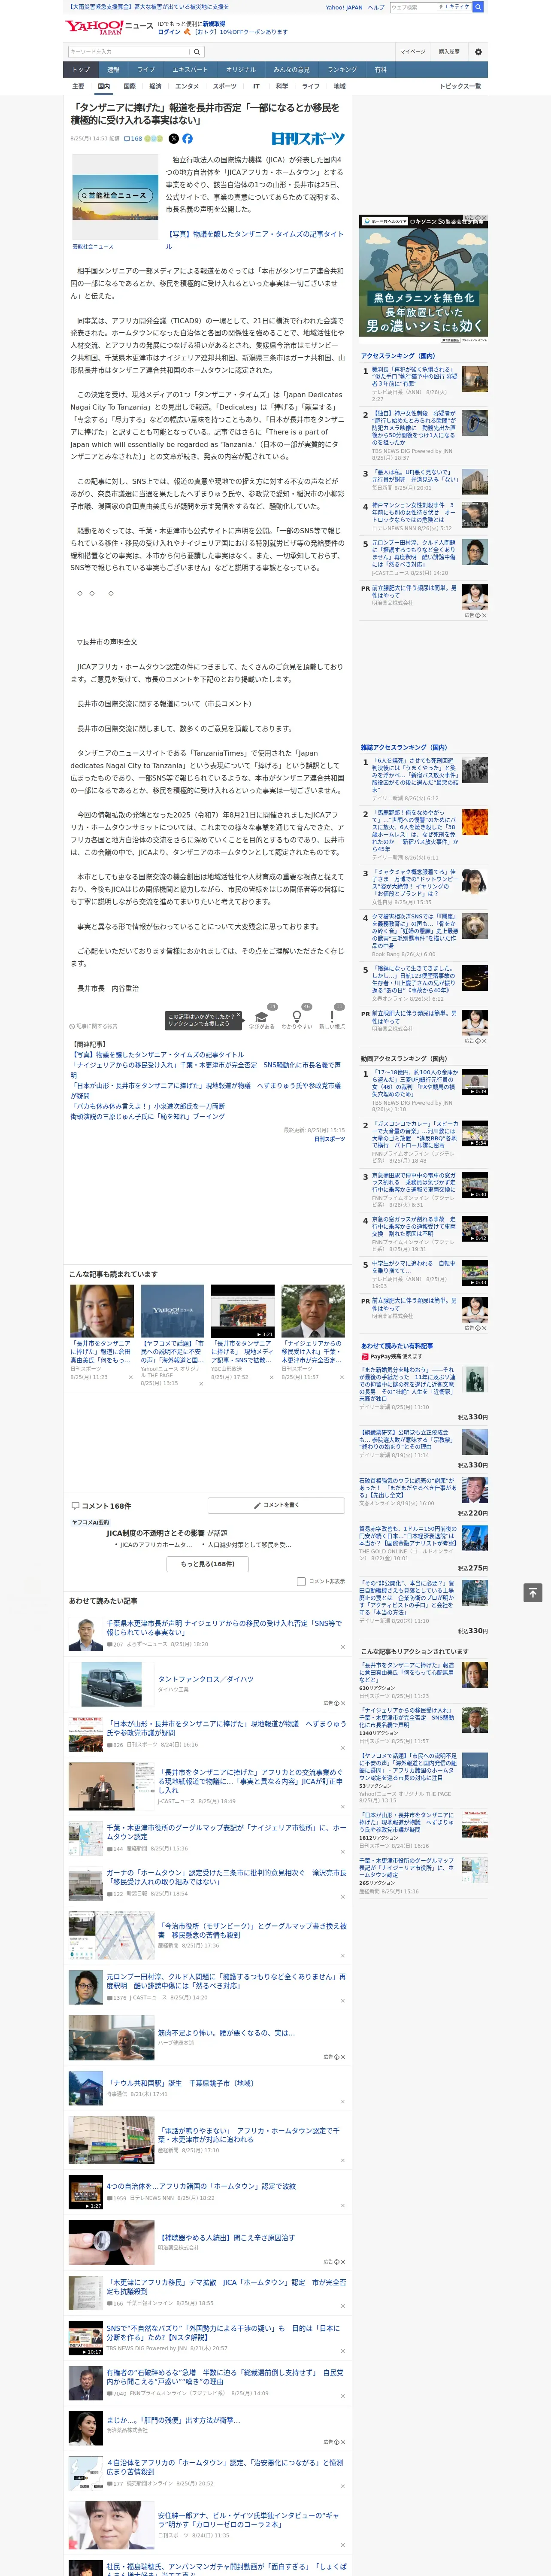Select みんなの意見 tab
Image resolution: width=551 pixels, height=2576 pixels.
(292, 70)
